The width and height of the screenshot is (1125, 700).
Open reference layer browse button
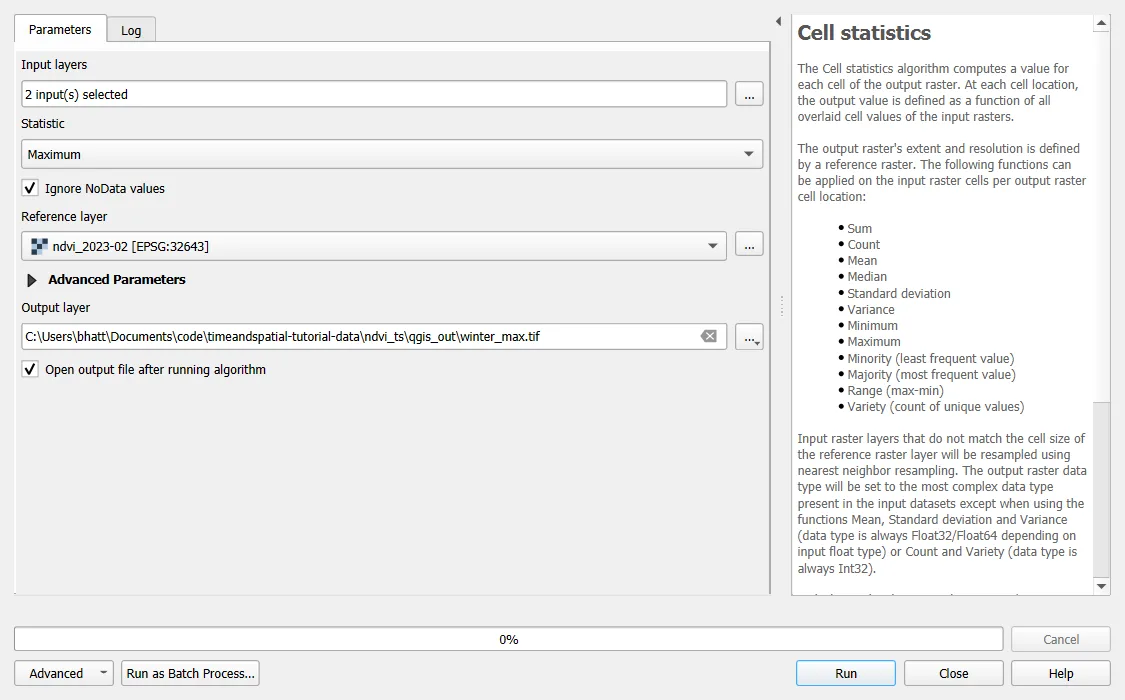click(x=749, y=245)
